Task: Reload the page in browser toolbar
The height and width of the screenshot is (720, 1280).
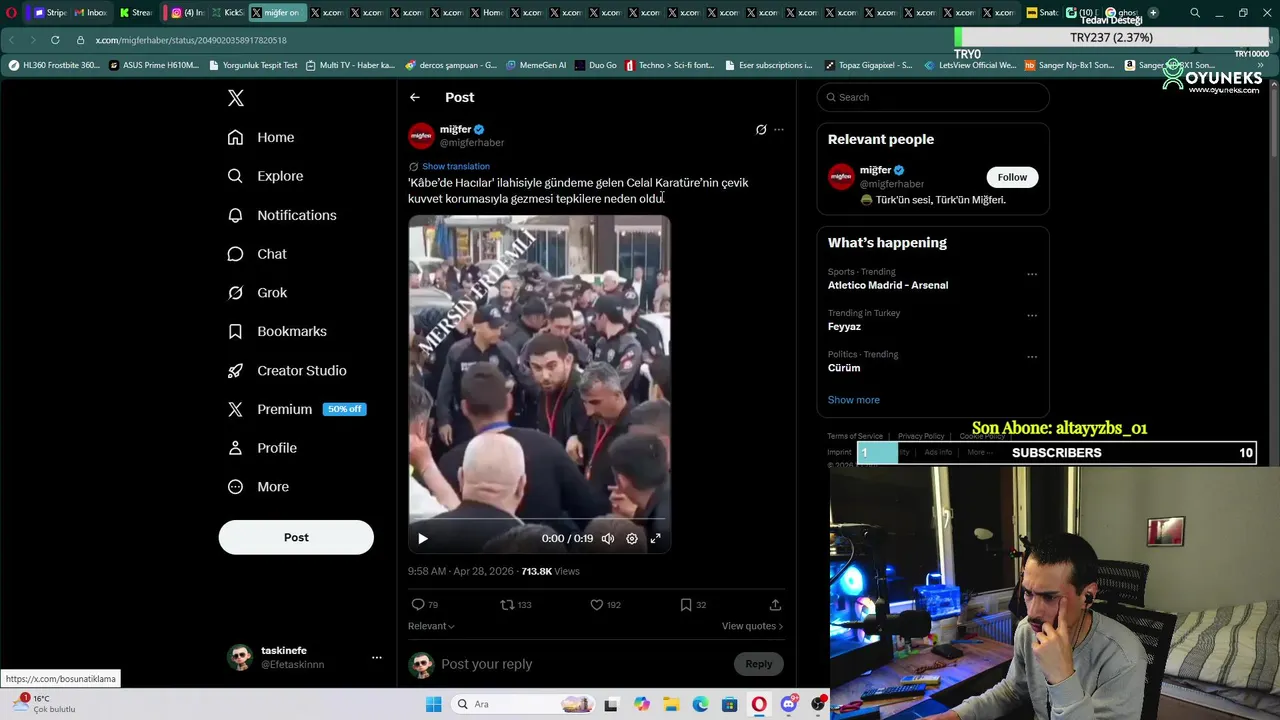Action: tap(55, 40)
